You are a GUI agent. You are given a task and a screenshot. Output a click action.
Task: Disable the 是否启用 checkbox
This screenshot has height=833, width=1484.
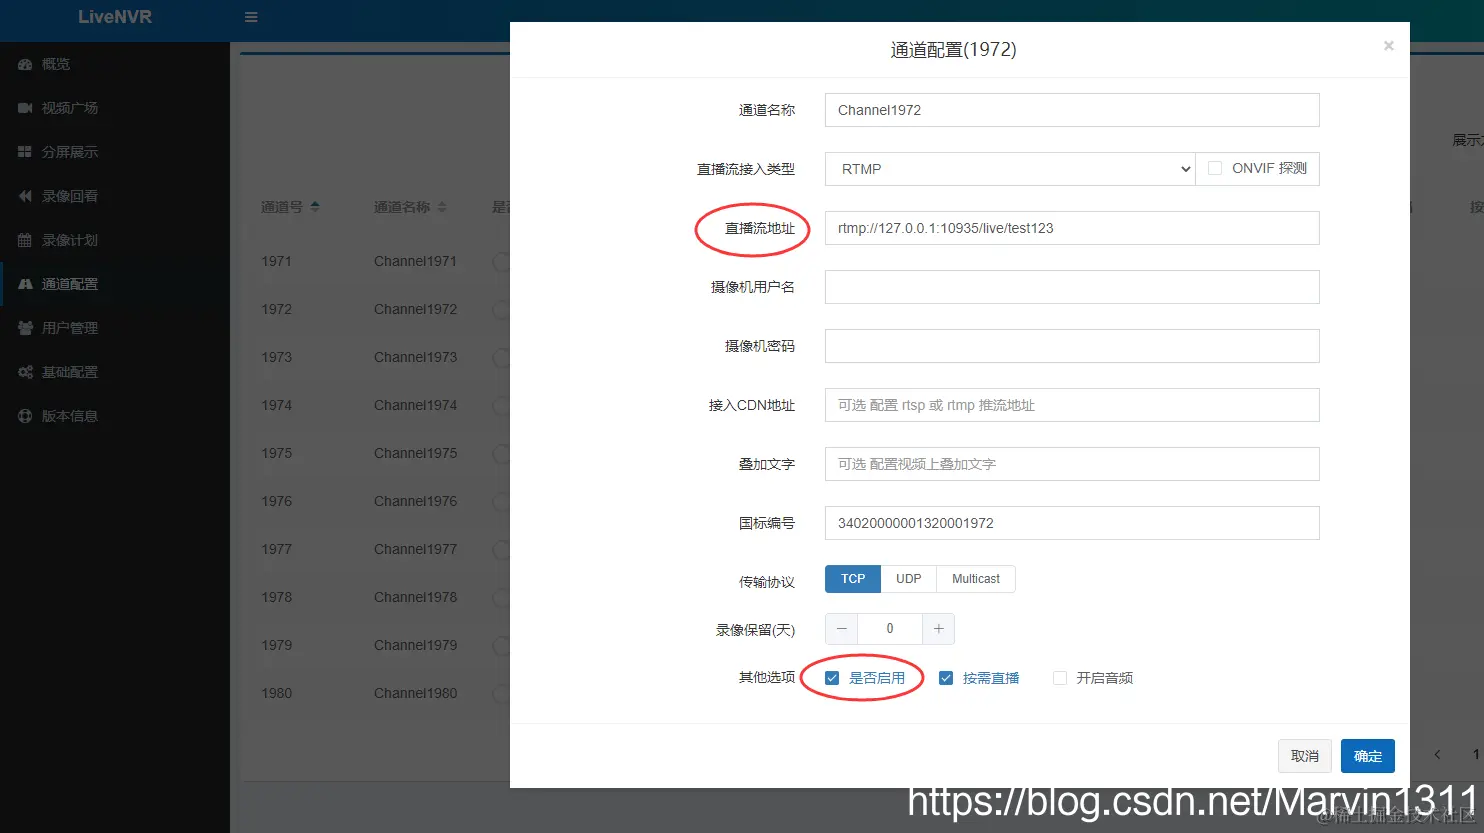click(x=831, y=677)
